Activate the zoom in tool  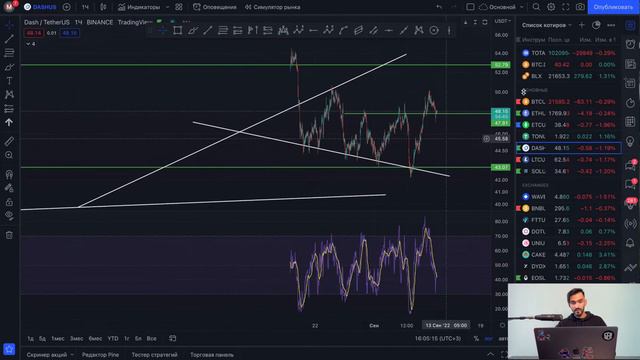point(9,155)
